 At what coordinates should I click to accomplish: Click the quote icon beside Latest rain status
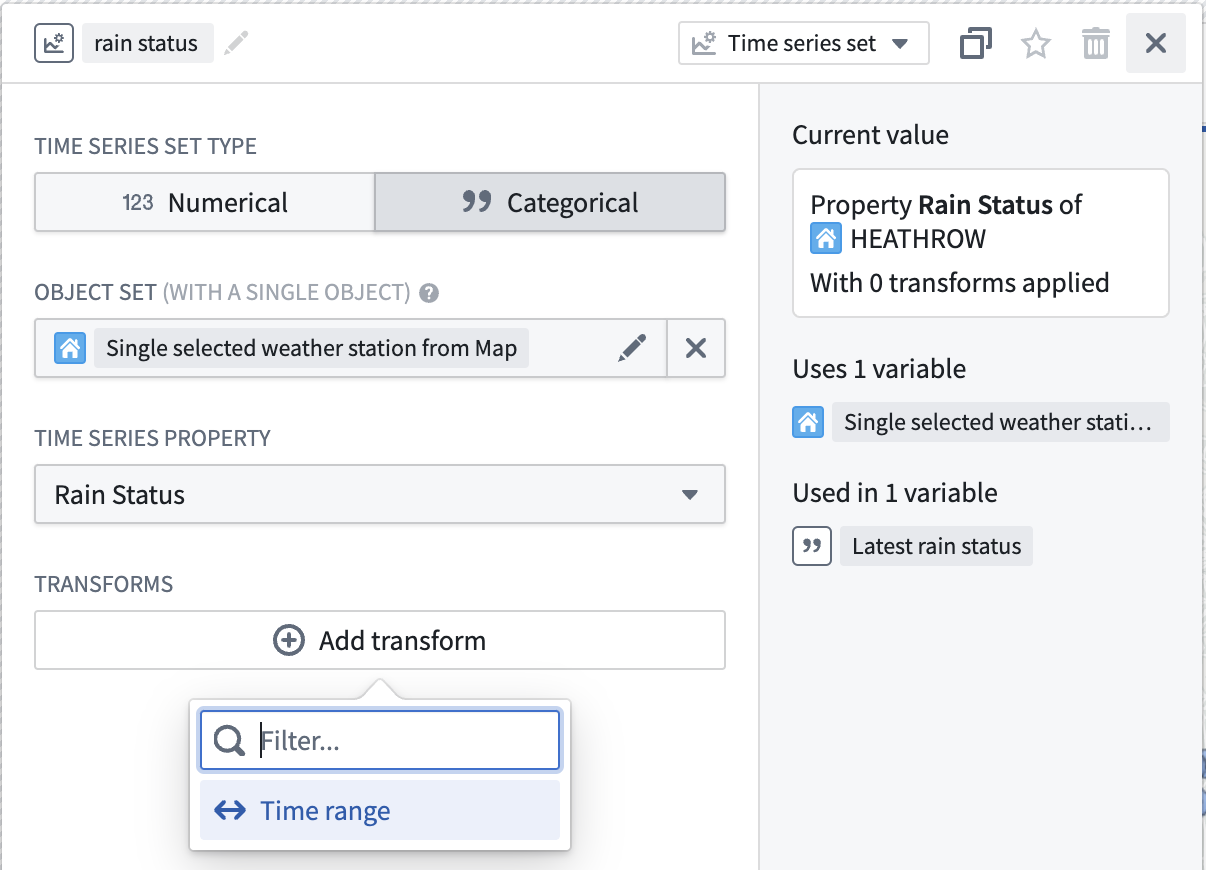[812, 547]
